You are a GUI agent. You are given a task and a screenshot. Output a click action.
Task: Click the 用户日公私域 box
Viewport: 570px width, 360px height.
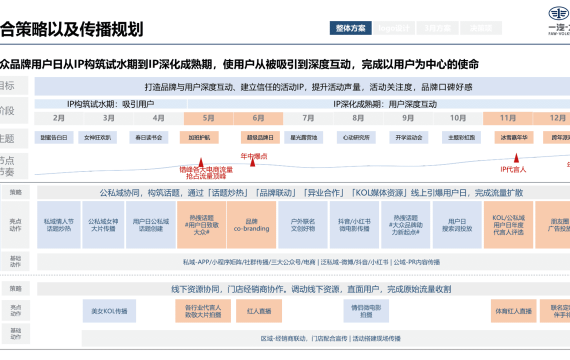click(x=150, y=225)
